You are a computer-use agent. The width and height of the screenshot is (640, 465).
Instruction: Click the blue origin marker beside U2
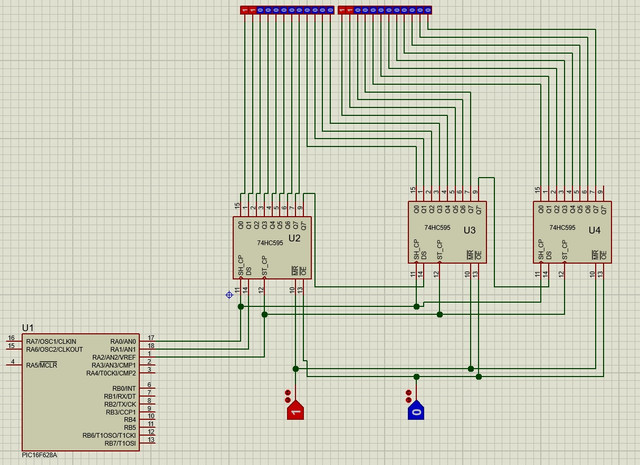click(x=229, y=295)
